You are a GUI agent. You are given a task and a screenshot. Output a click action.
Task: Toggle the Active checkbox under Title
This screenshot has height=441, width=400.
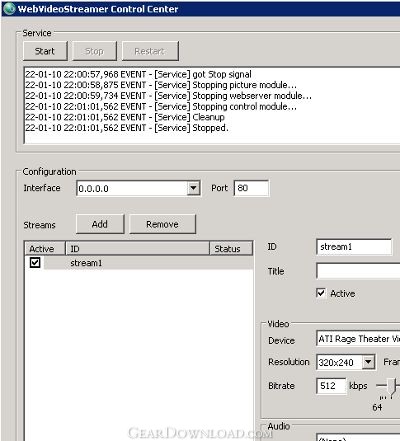click(x=321, y=293)
